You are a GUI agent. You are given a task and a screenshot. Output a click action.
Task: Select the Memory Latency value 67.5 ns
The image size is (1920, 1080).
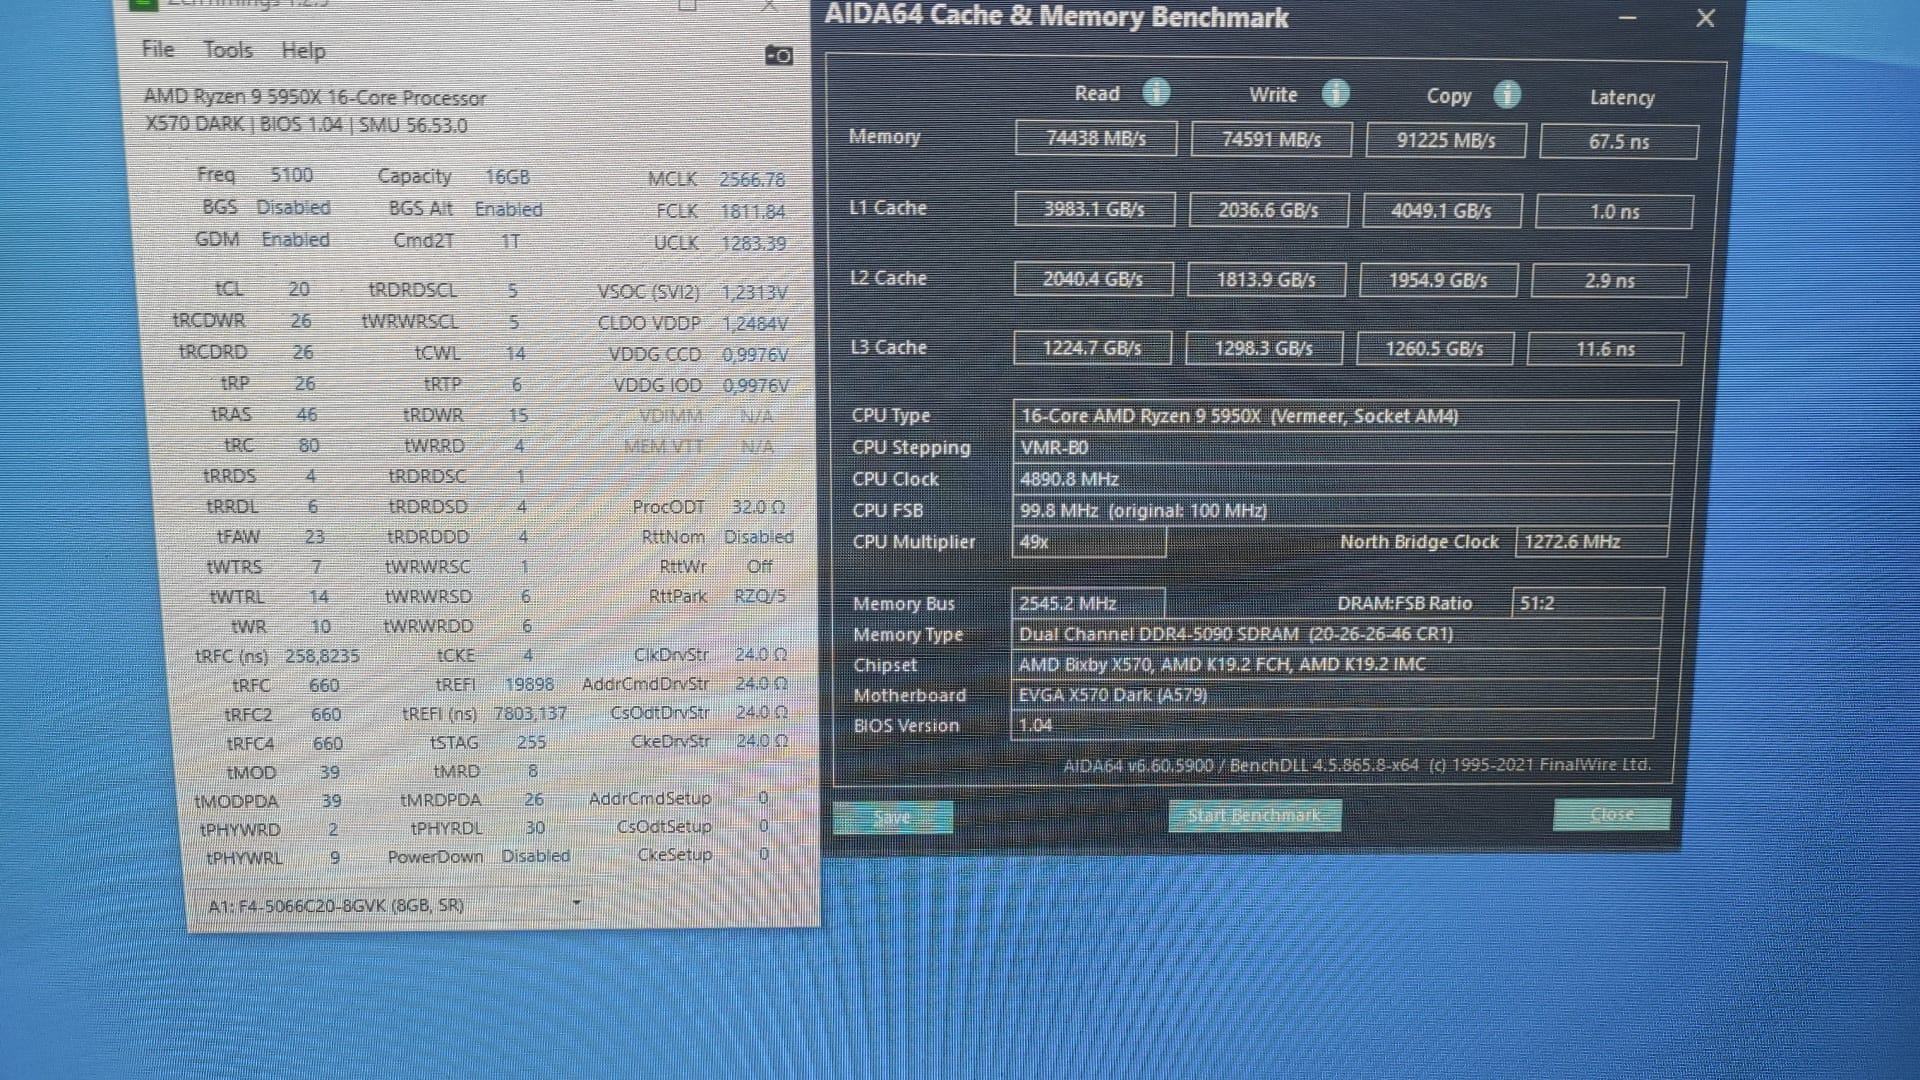pos(1619,141)
